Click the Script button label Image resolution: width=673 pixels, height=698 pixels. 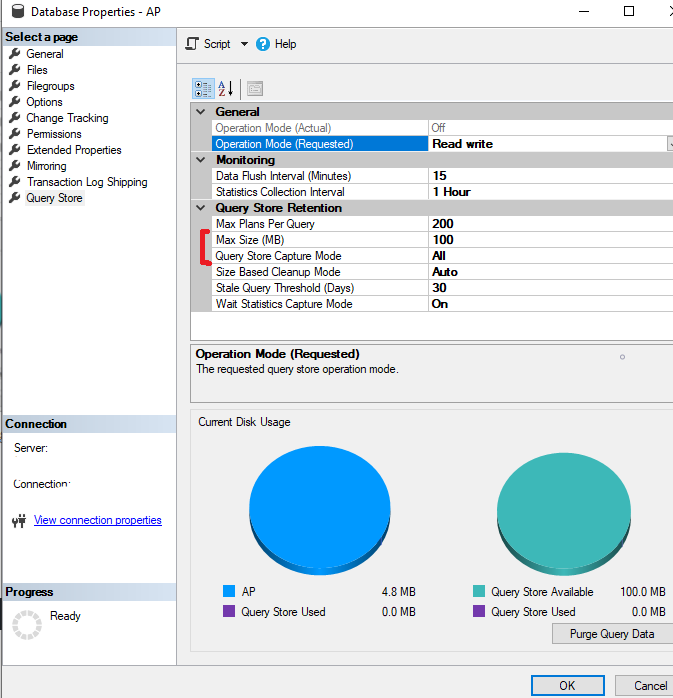pos(217,44)
